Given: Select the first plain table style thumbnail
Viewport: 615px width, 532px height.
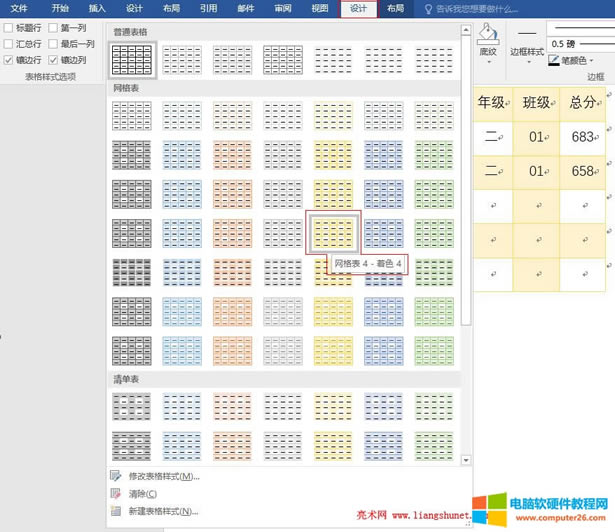Looking at the screenshot, I should click(x=132, y=60).
